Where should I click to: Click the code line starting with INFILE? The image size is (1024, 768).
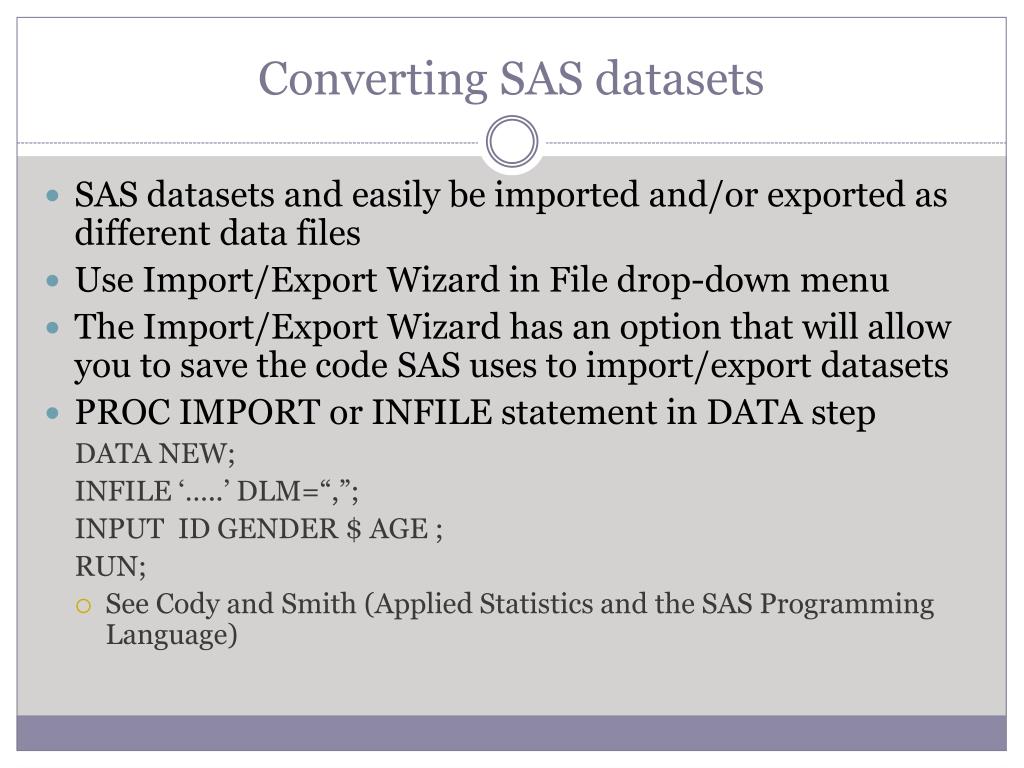click(217, 491)
